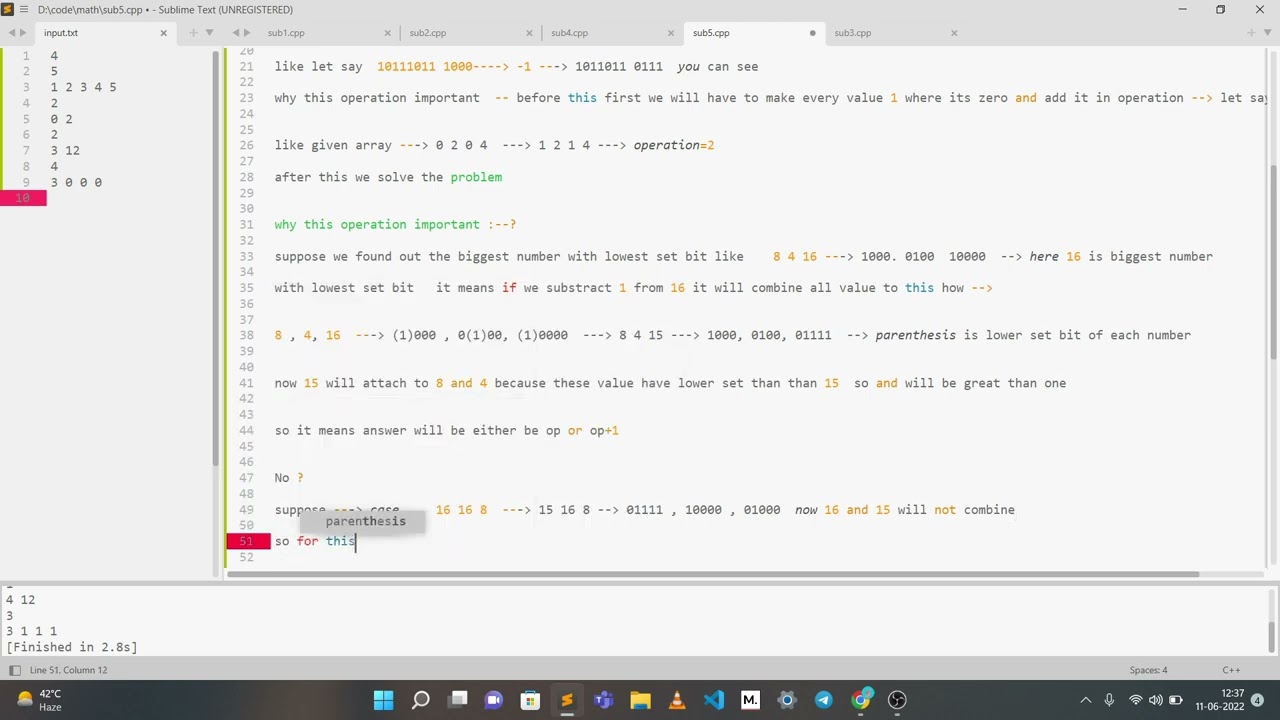Click the build output panel scrollbar

tap(1273, 635)
